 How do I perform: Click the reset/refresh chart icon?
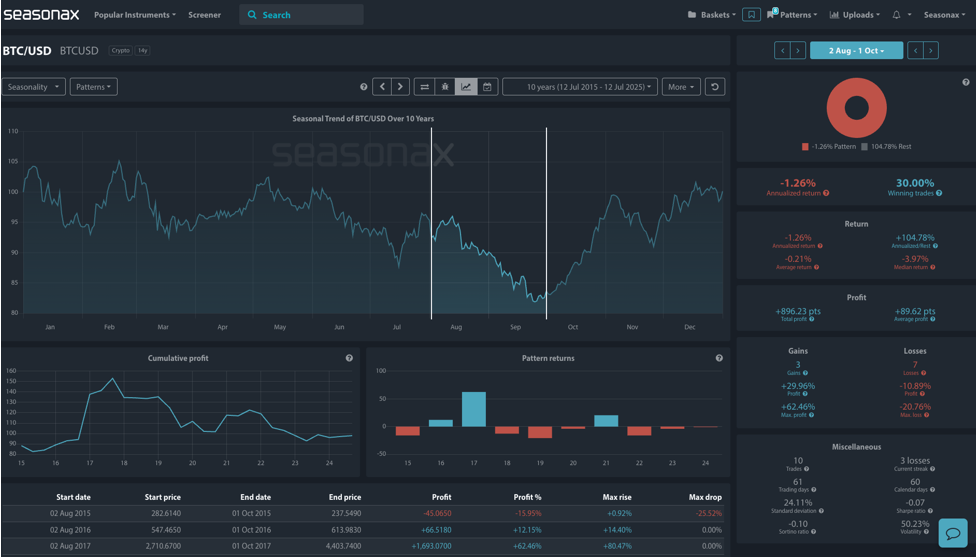[x=715, y=87]
